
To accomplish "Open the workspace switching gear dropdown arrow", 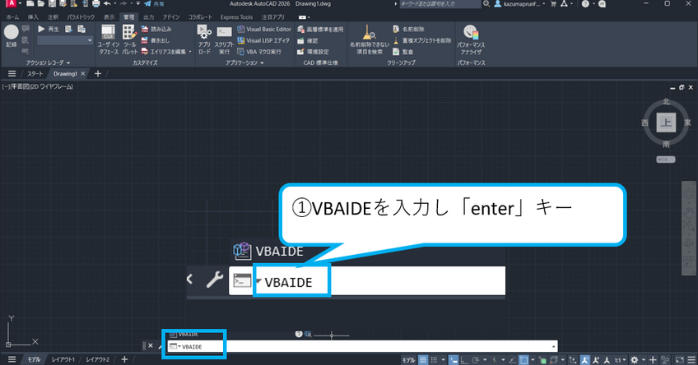I will (643, 360).
